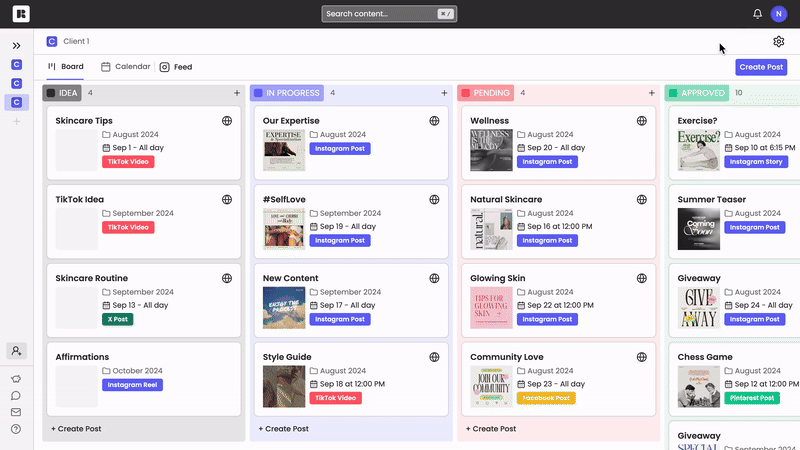Click the APPROVED column header label
Screen dimensions: 800x450
point(697,93)
